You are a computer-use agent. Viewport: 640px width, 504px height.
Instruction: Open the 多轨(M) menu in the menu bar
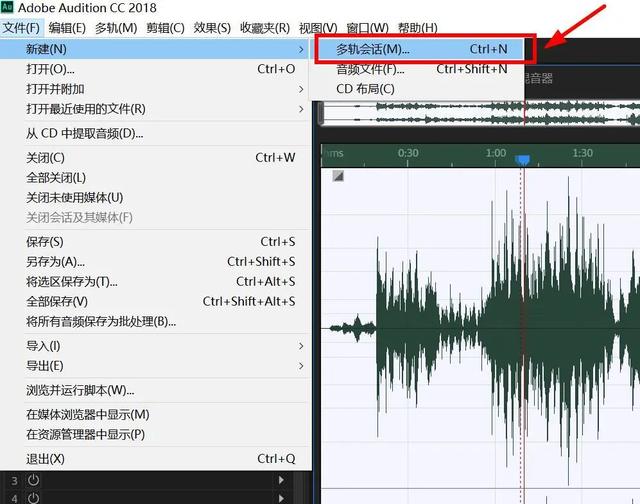pyautogui.click(x=115, y=27)
